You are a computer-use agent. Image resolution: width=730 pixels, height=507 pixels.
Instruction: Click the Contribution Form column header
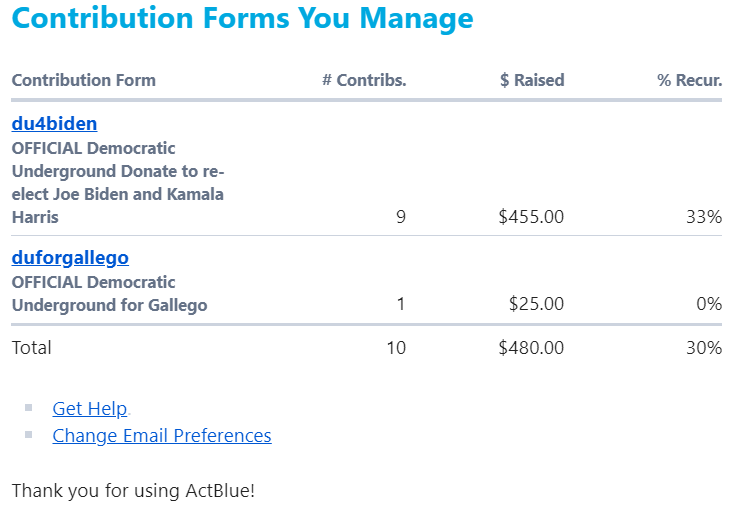pyautogui.click(x=83, y=80)
